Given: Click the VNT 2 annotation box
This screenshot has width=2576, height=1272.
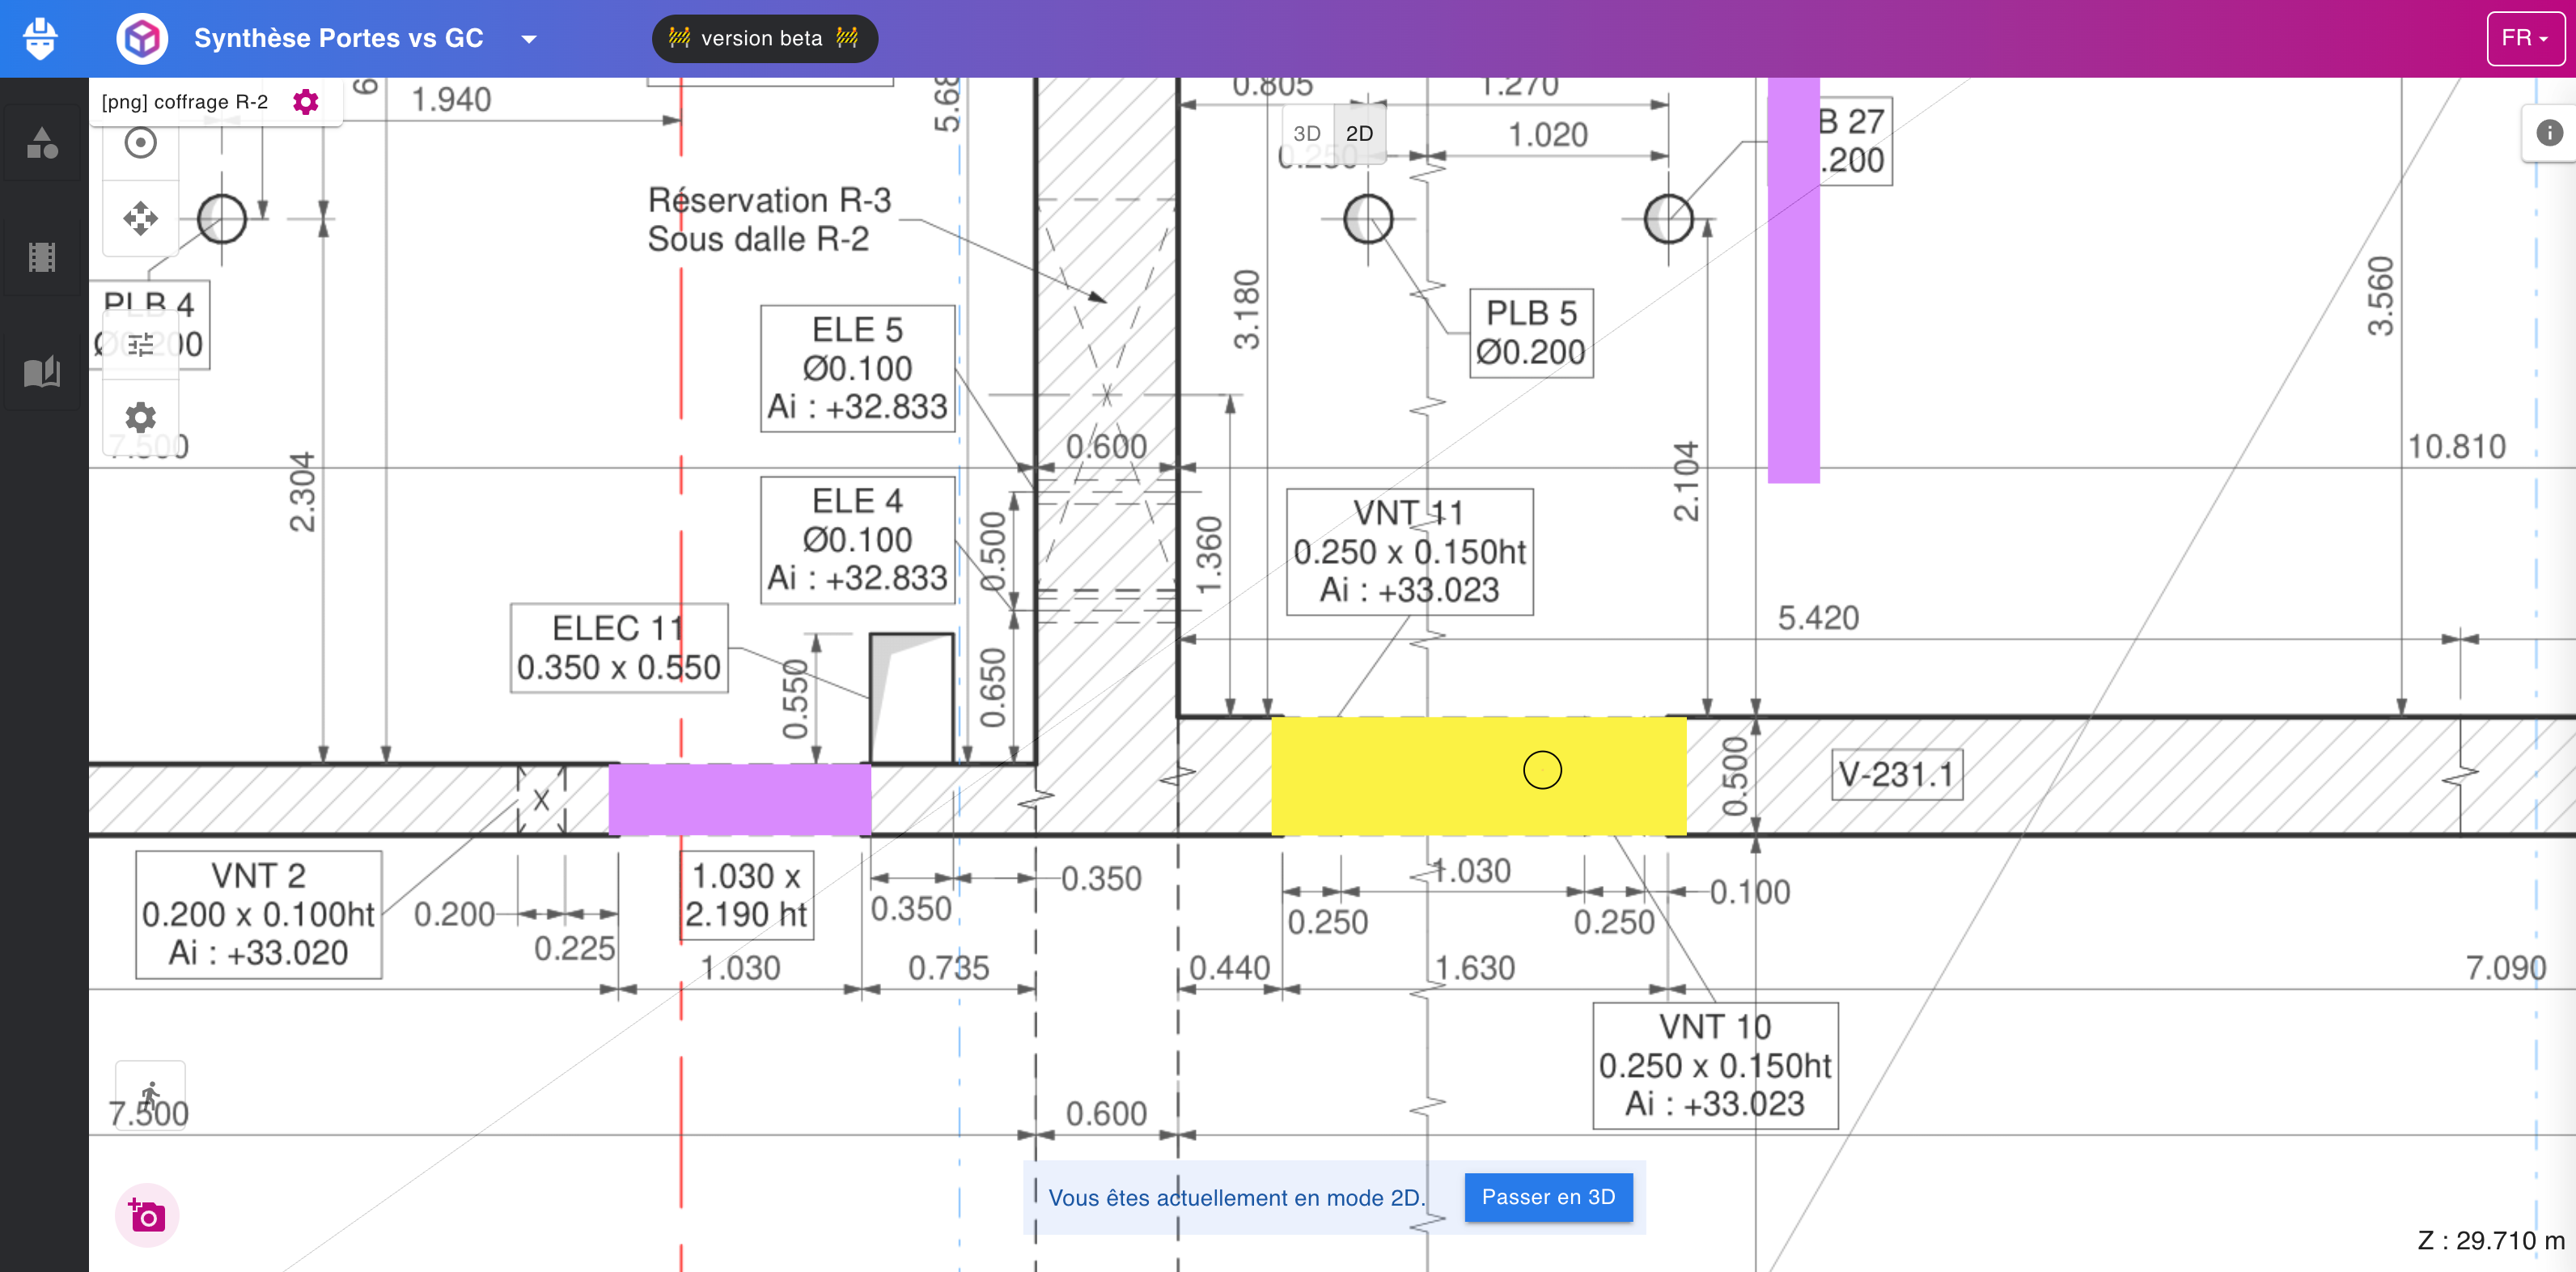Looking at the screenshot, I should pyautogui.click(x=258, y=914).
